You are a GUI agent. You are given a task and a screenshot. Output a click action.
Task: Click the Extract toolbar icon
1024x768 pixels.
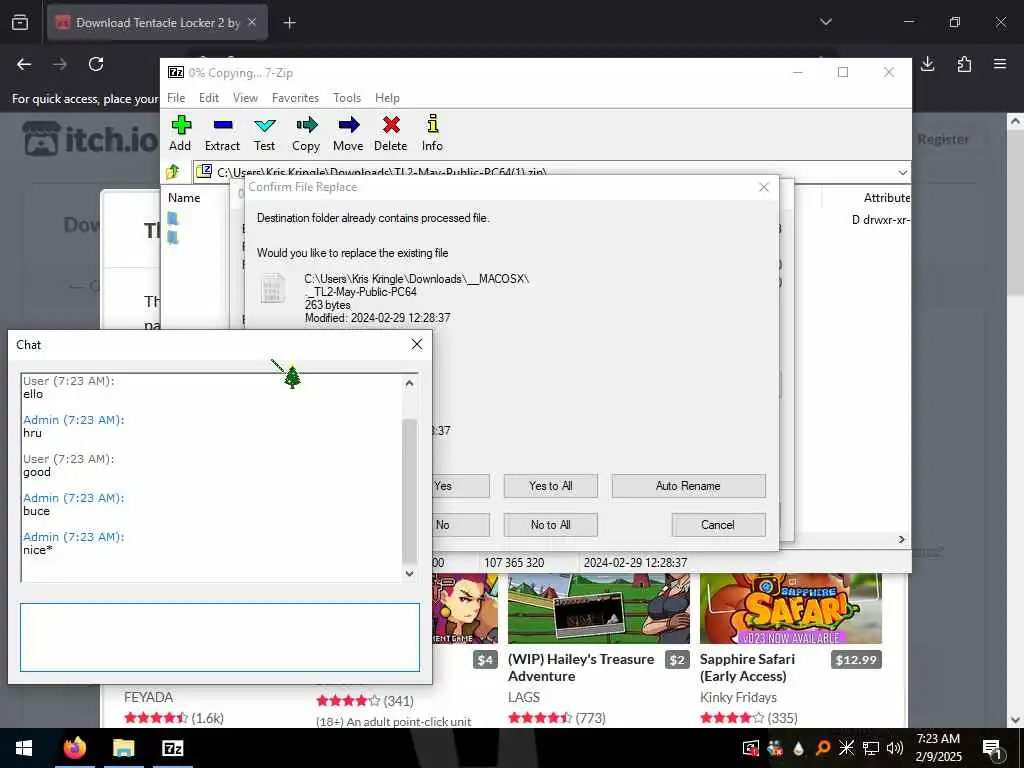(222, 134)
